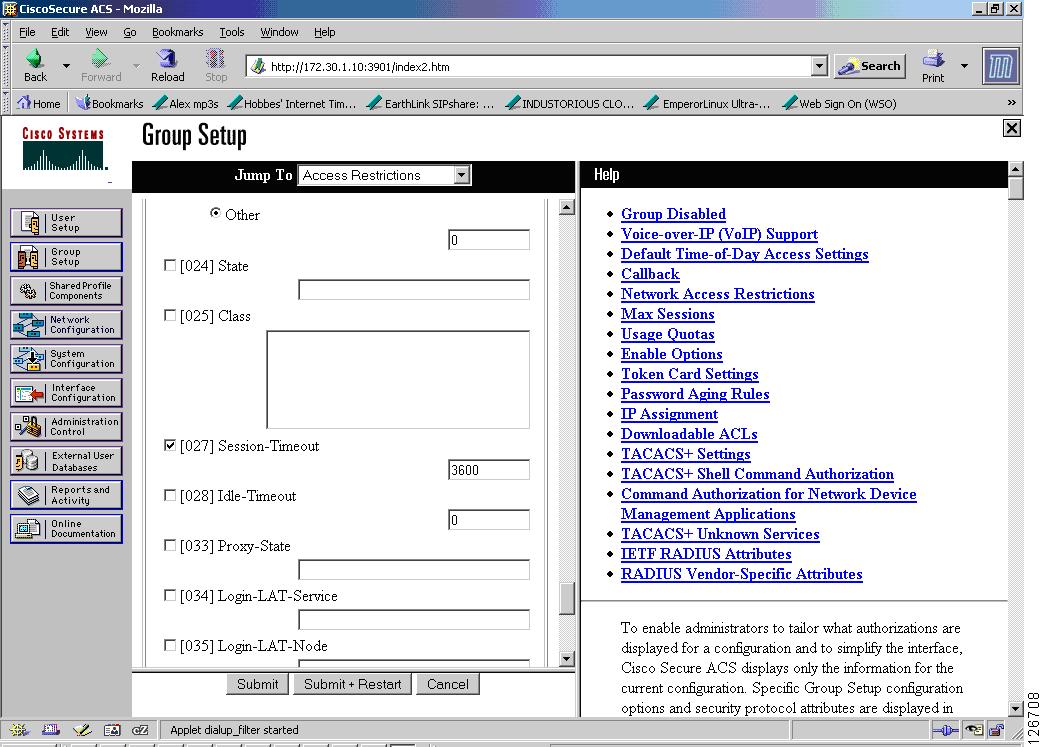Click the Help pane scrollbar thumb
The width and height of the screenshot is (1042, 747).
1015,188
